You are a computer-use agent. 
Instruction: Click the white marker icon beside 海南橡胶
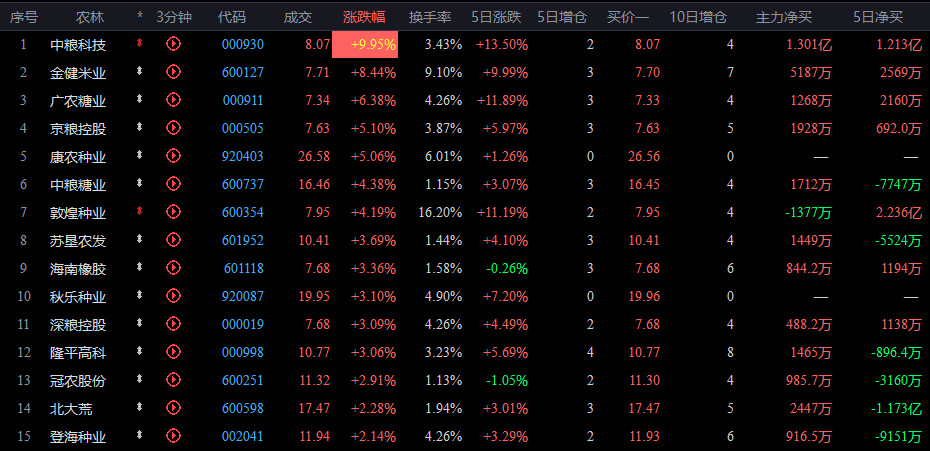pyautogui.click(x=140, y=268)
